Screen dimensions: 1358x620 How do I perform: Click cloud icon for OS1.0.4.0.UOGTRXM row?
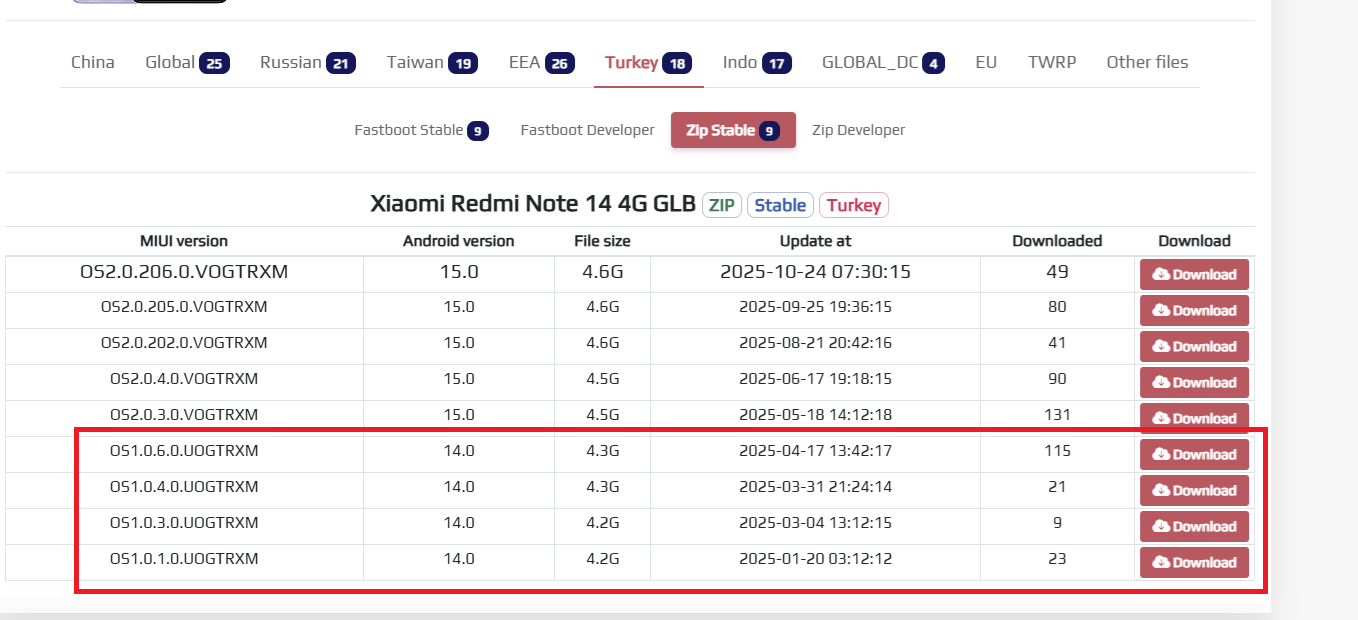pyautogui.click(x=1161, y=491)
